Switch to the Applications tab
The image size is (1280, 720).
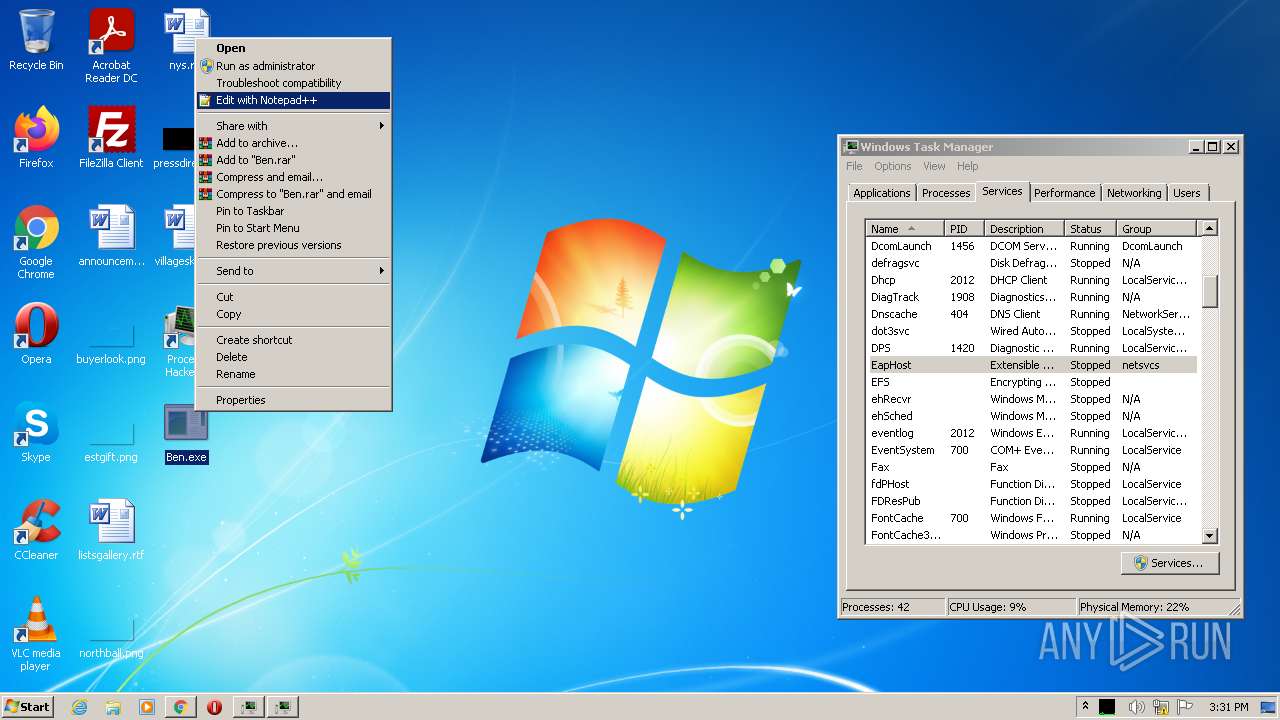[882, 193]
